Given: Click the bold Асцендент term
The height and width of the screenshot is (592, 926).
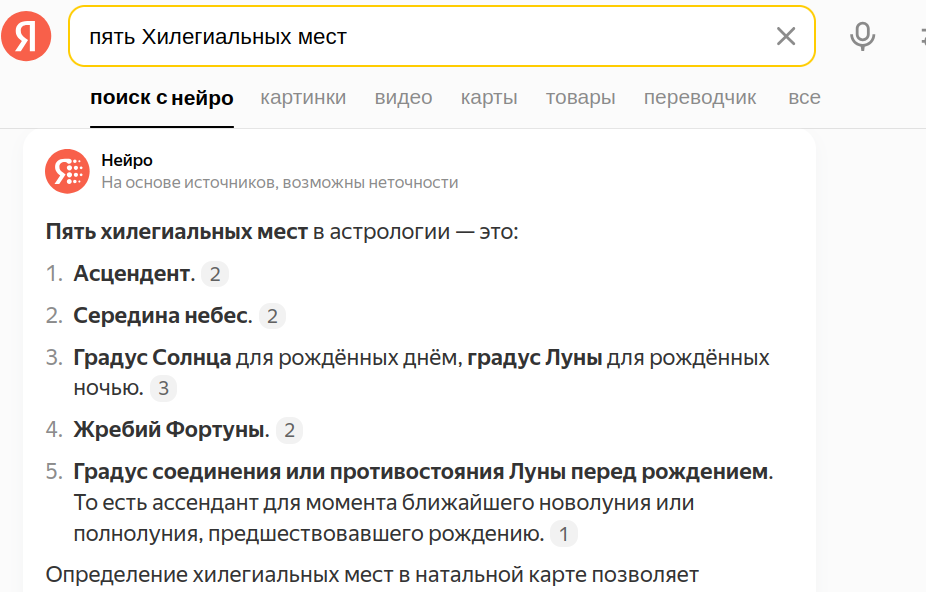Looking at the screenshot, I should click(132, 274).
